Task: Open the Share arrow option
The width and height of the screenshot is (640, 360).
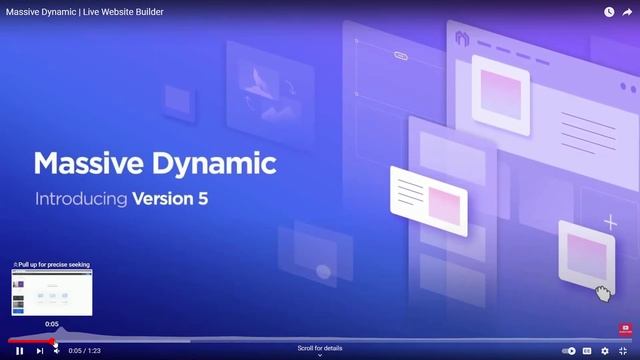Action: (627, 12)
